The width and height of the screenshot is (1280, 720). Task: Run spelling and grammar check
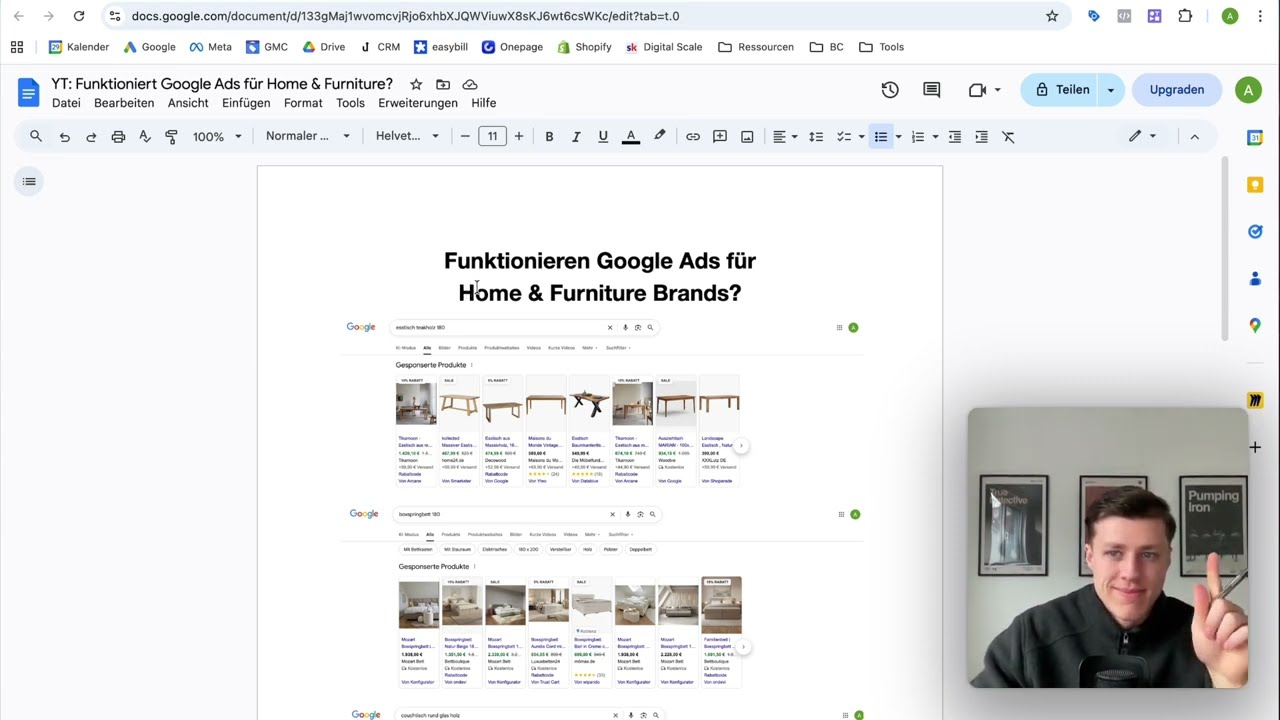145,136
